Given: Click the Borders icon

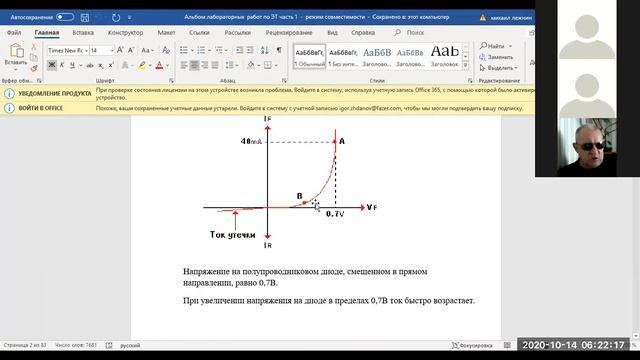Looking at the screenshot, I should [x=268, y=65].
